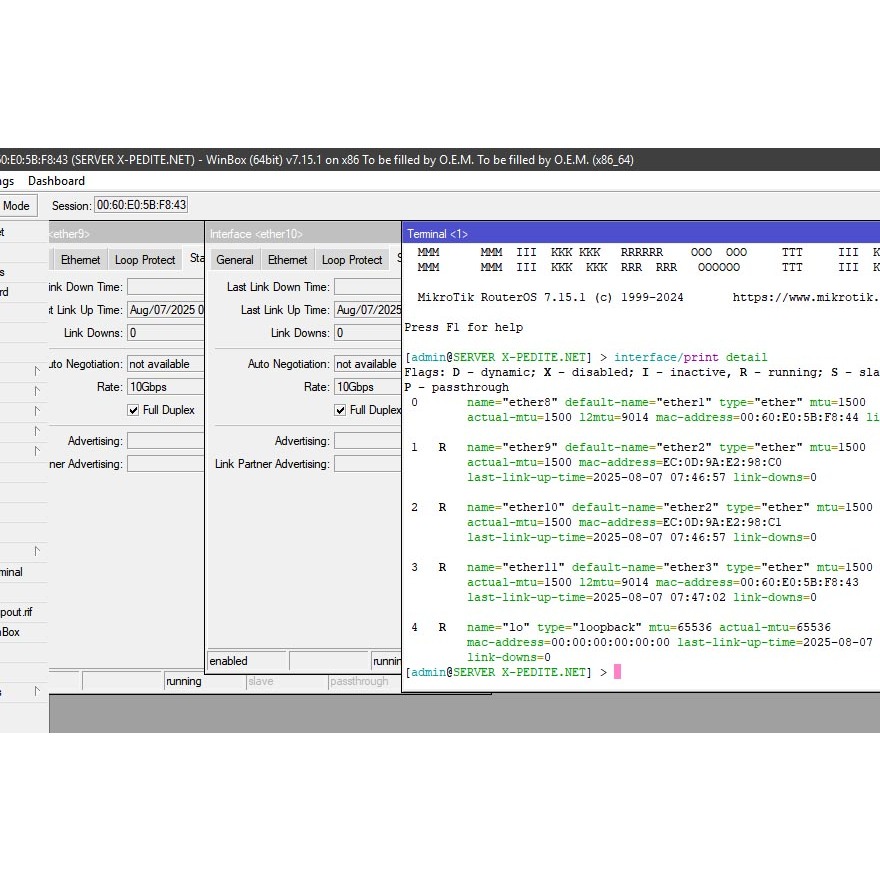Expand the bottommost sidebar submenu arrow
The width and height of the screenshot is (880, 880).
[38, 691]
